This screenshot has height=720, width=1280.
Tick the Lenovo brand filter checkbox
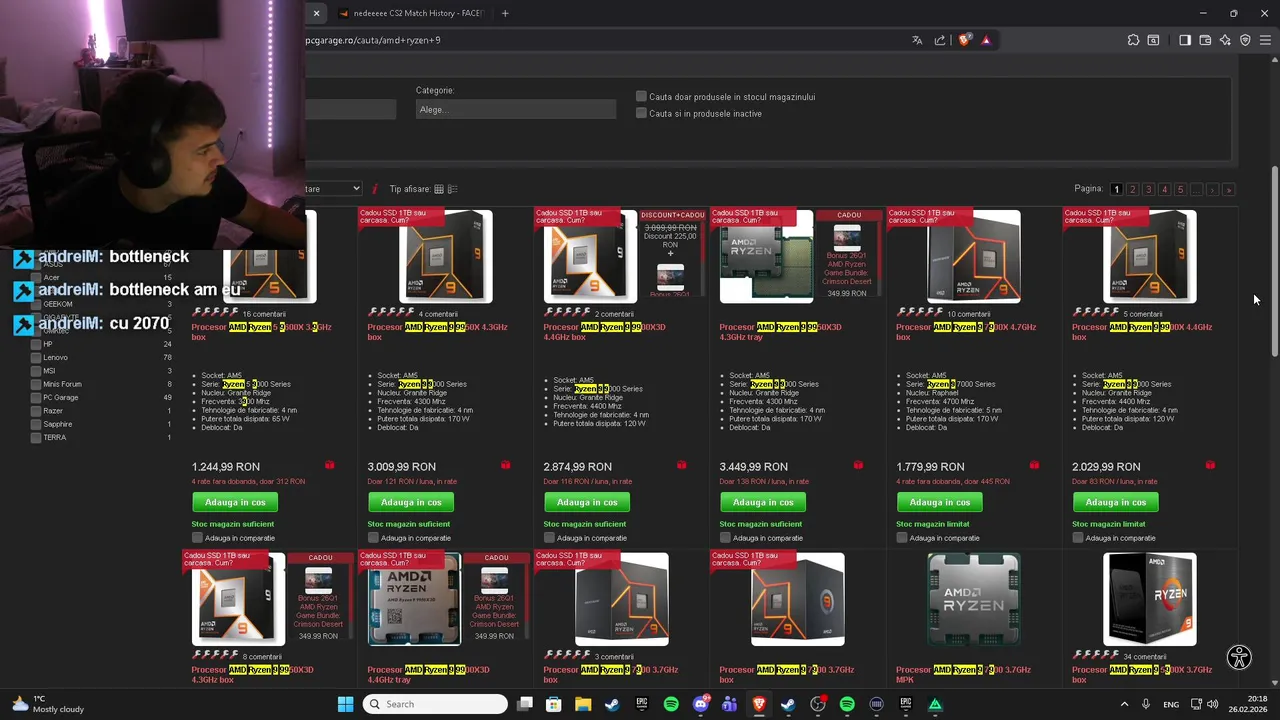(x=36, y=357)
